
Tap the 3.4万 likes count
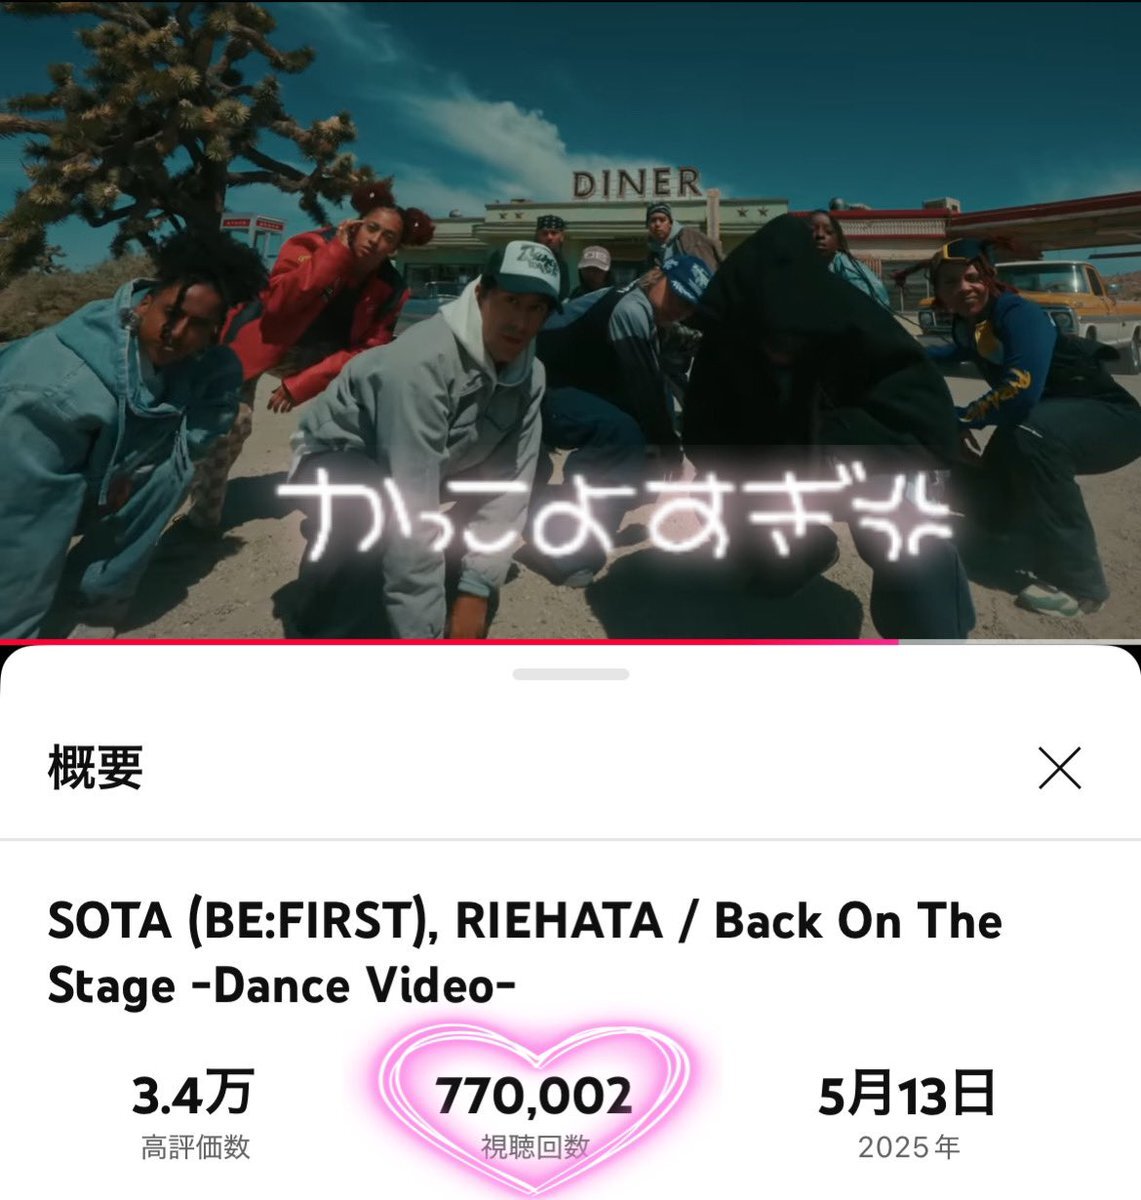tap(194, 1093)
